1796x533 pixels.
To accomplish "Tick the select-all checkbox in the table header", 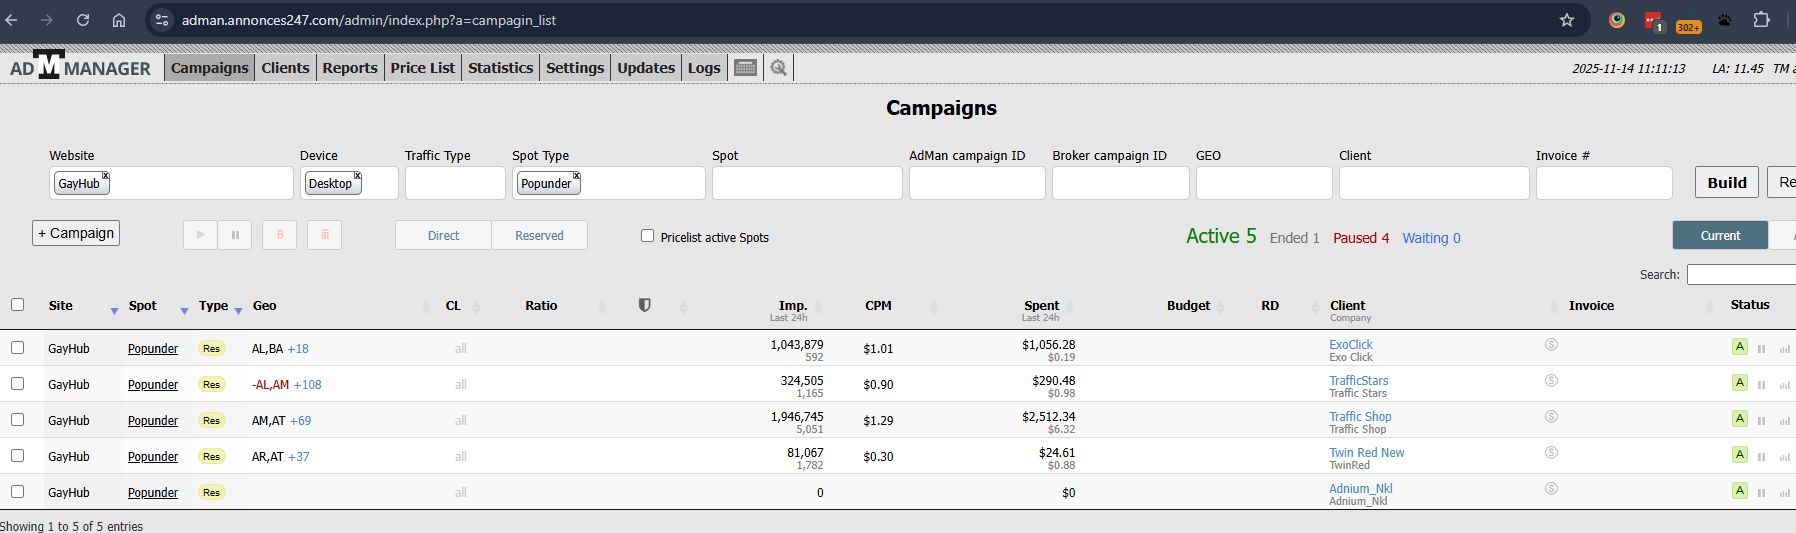I will pyautogui.click(x=17, y=304).
